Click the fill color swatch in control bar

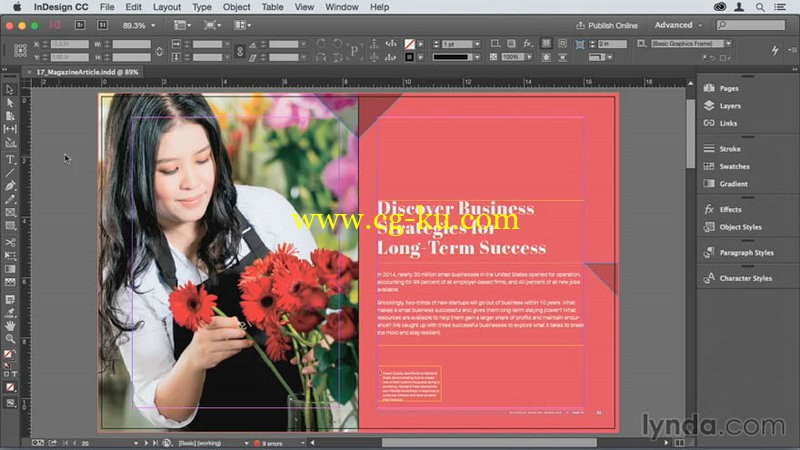tap(409, 44)
